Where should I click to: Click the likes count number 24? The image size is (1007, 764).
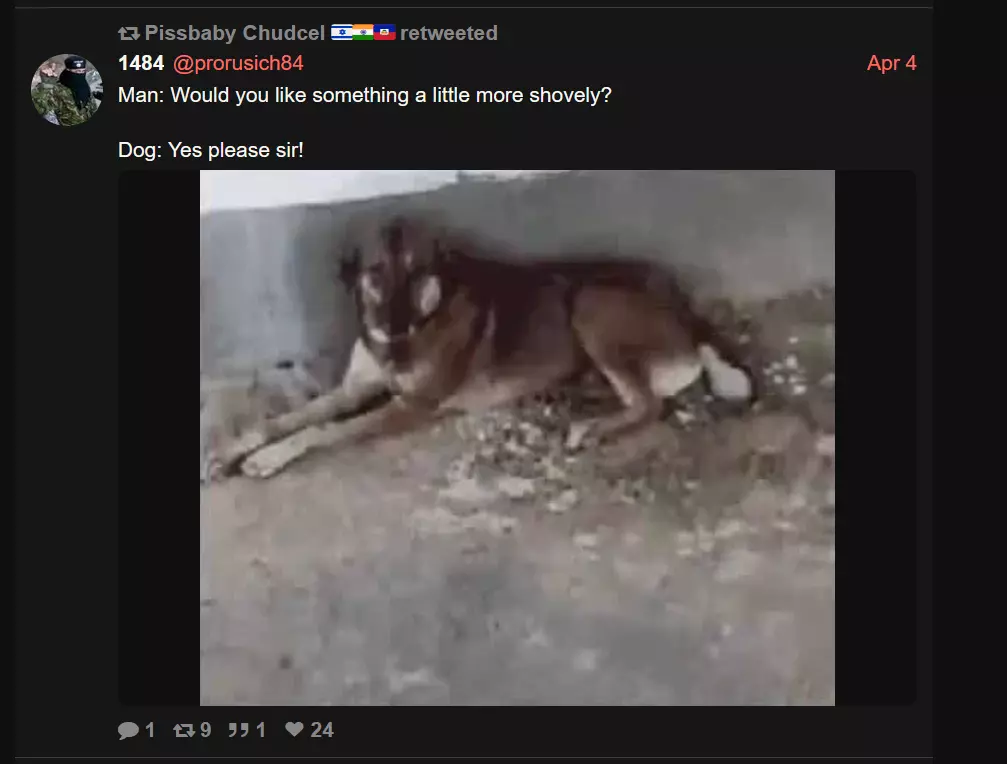point(322,730)
